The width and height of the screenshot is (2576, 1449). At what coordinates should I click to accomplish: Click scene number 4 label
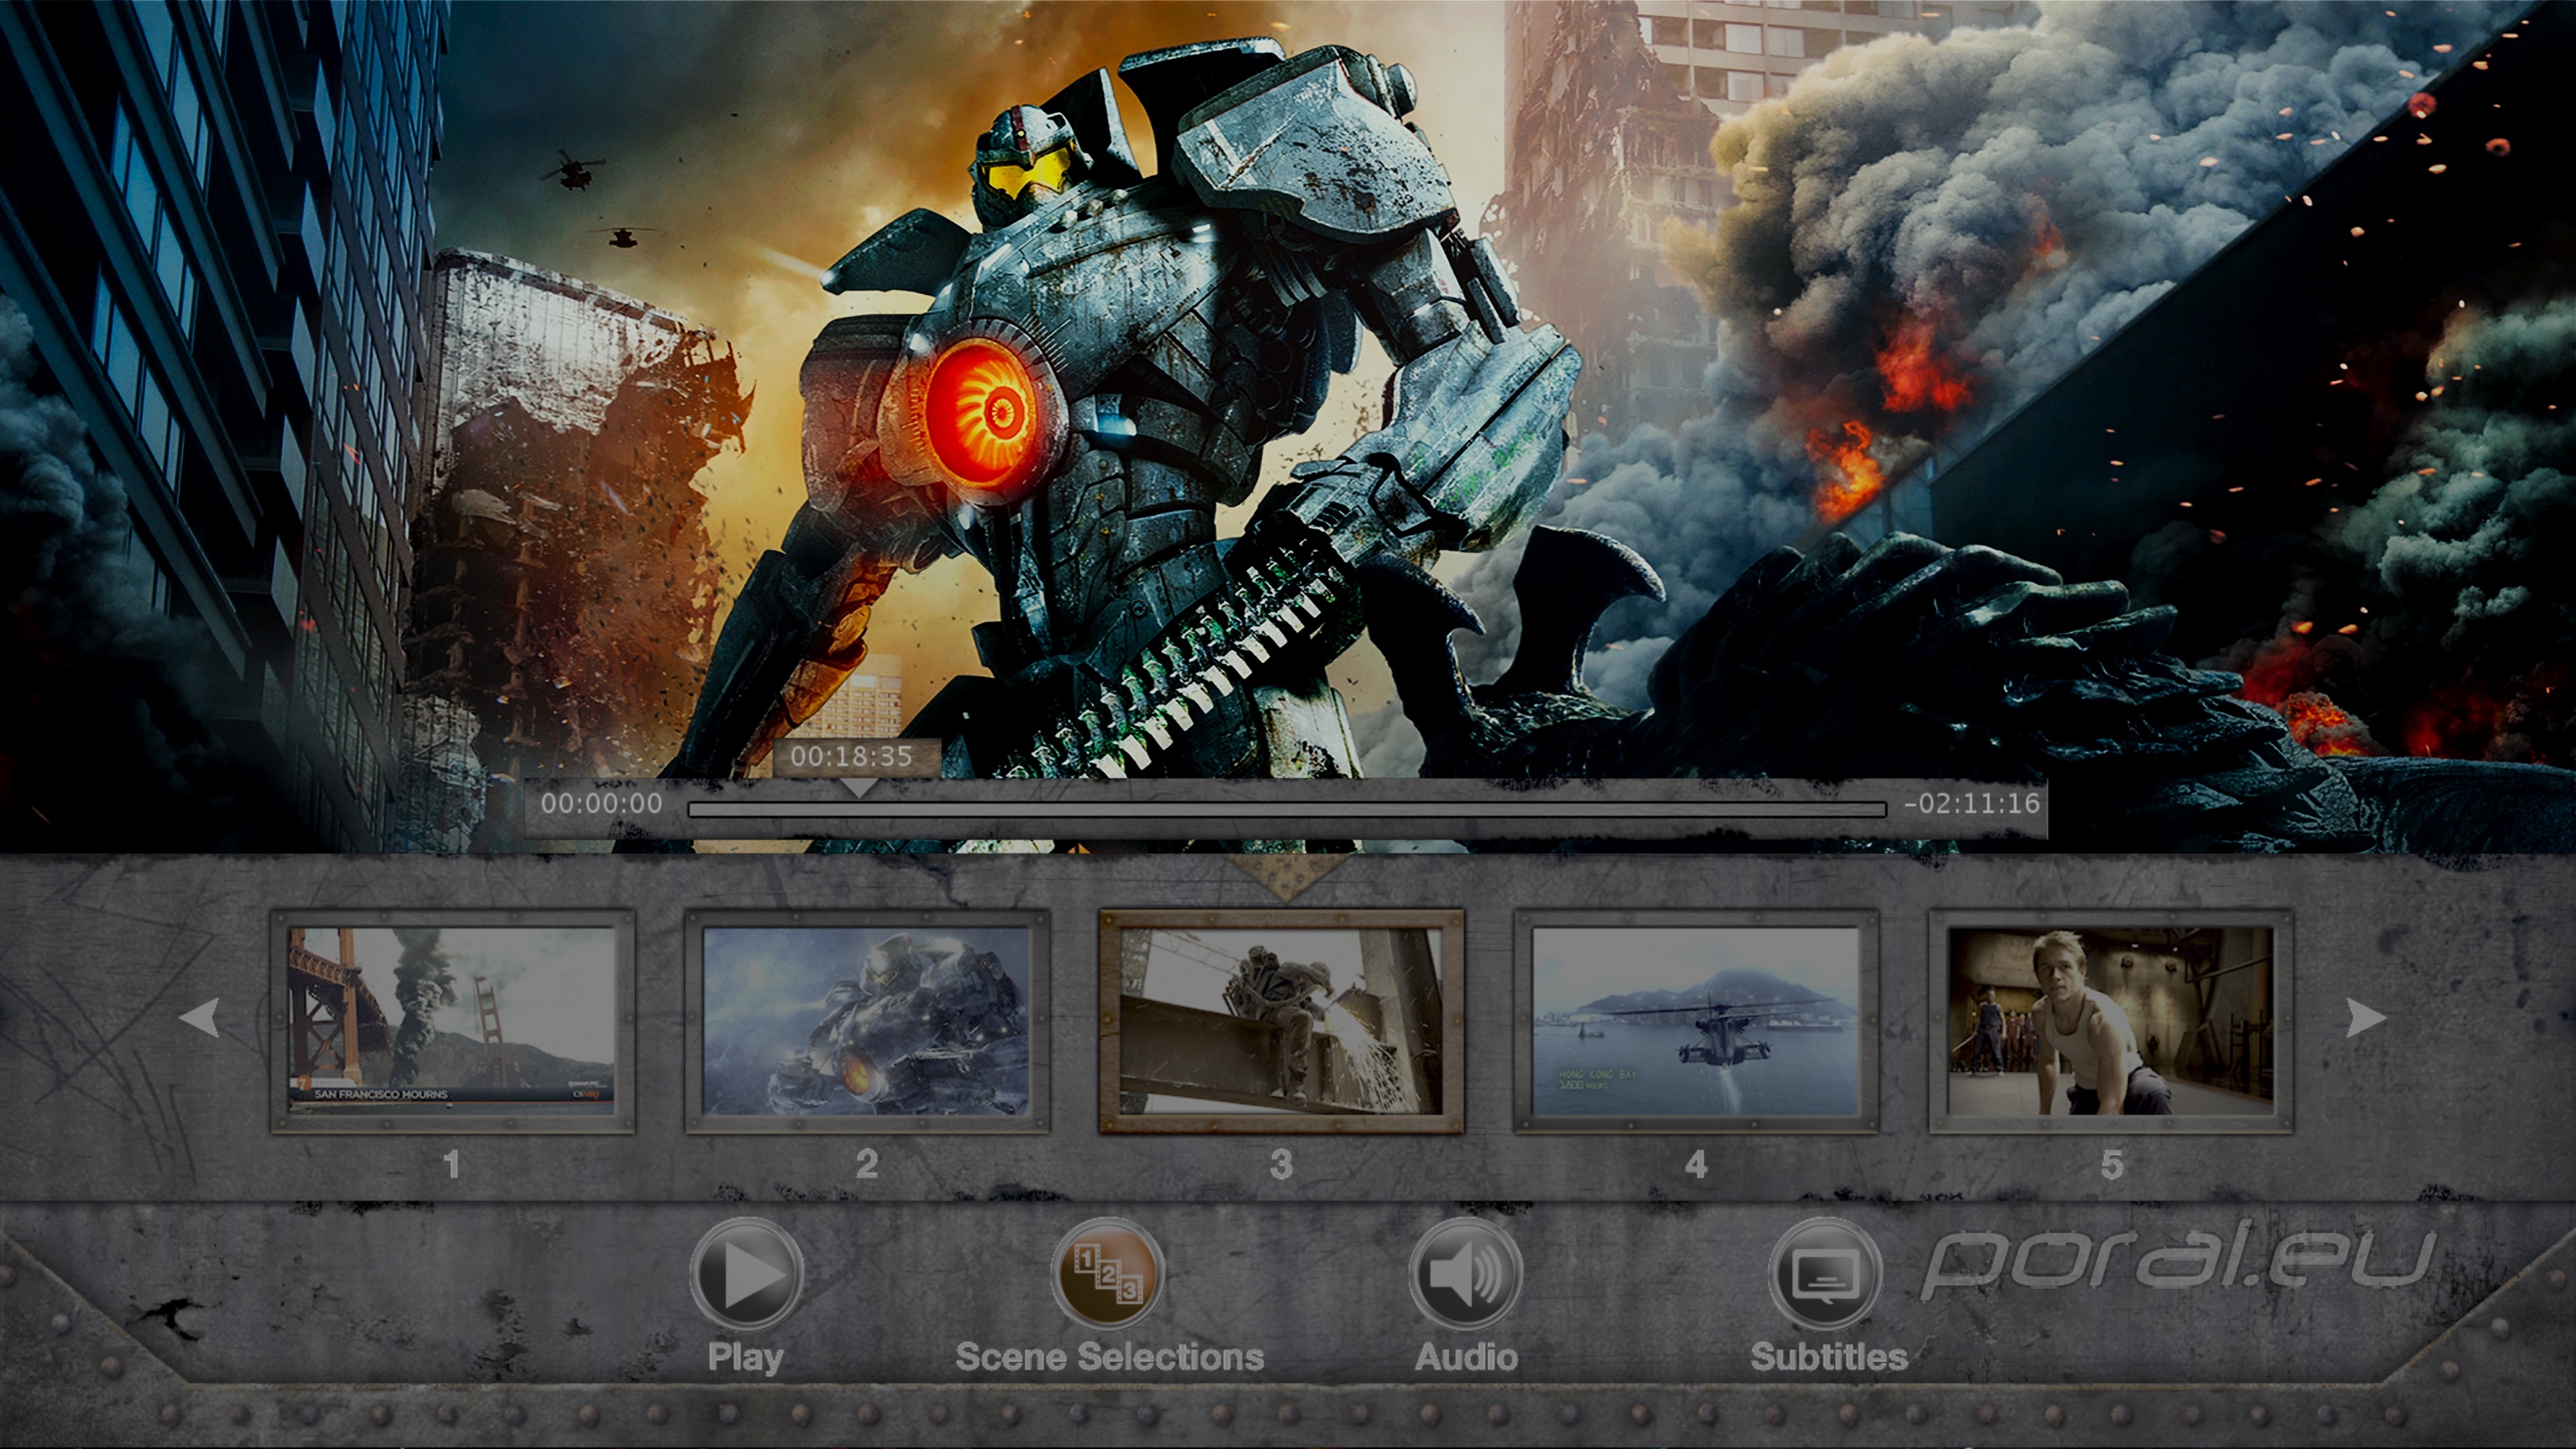point(1696,1164)
